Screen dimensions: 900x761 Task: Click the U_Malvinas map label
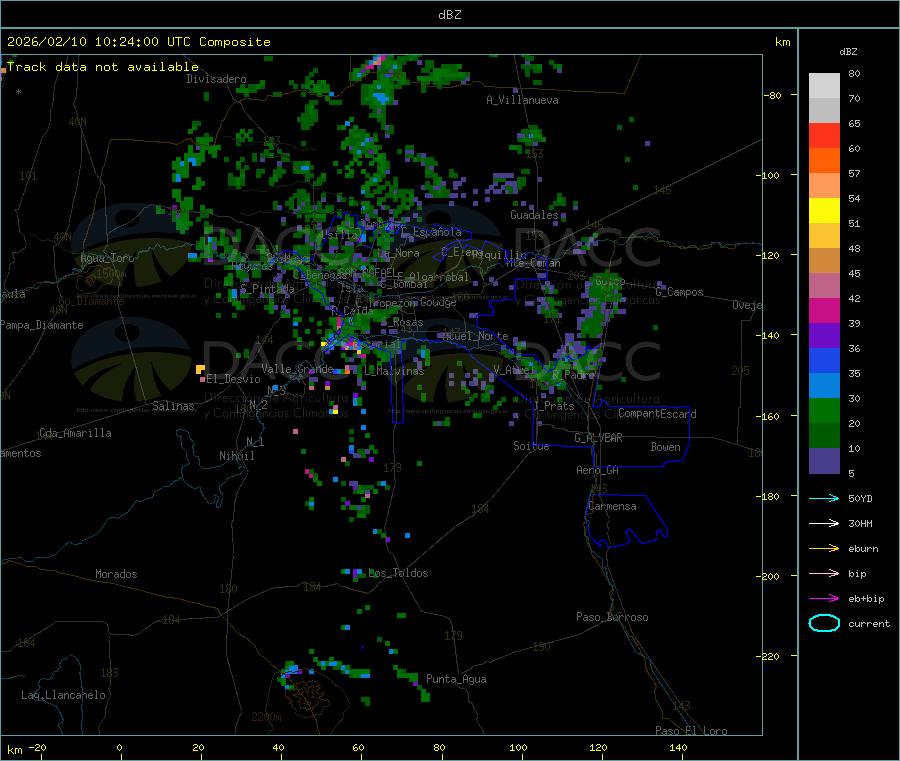point(394,371)
